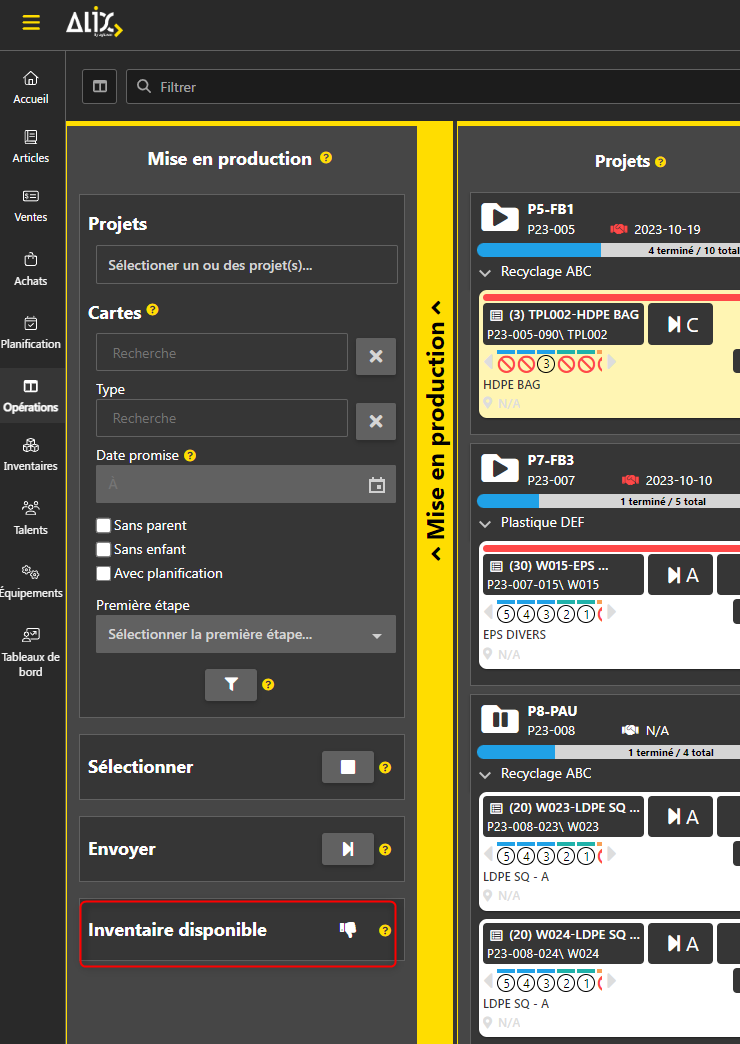The width and height of the screenshot is (740, 1044).
Task: Open the Première étape dropdown
Action: click(246, 634)
